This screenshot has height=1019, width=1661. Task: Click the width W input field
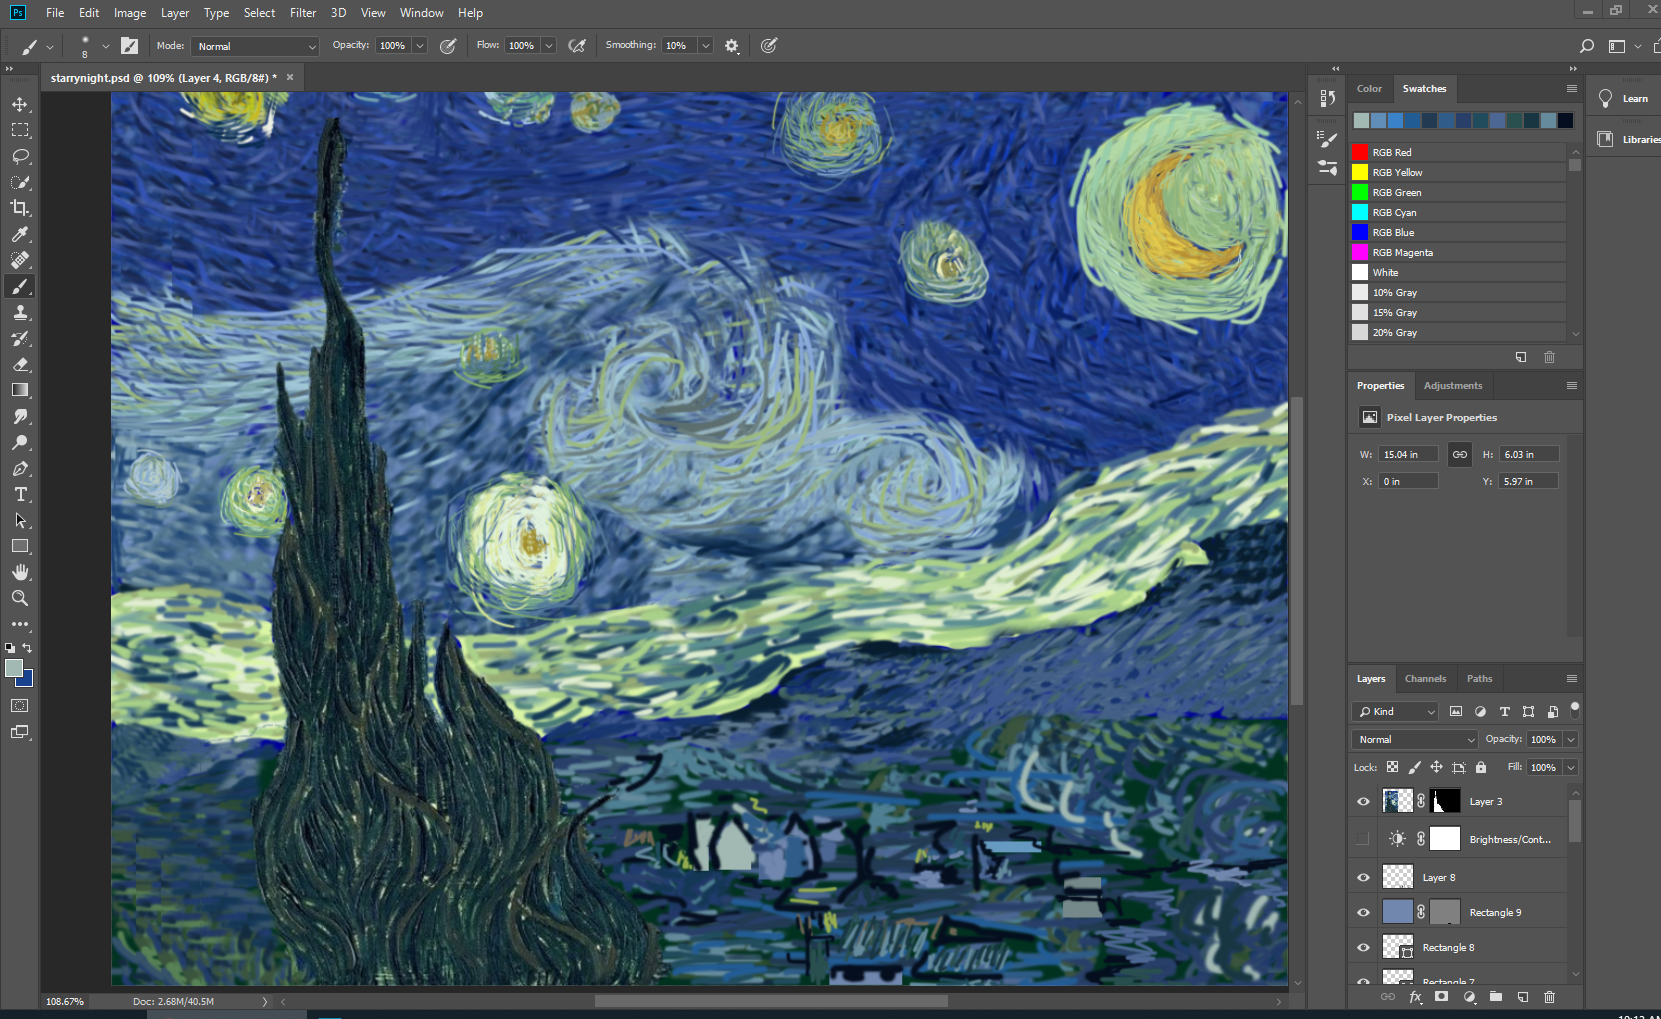(x=1408, y=454)
